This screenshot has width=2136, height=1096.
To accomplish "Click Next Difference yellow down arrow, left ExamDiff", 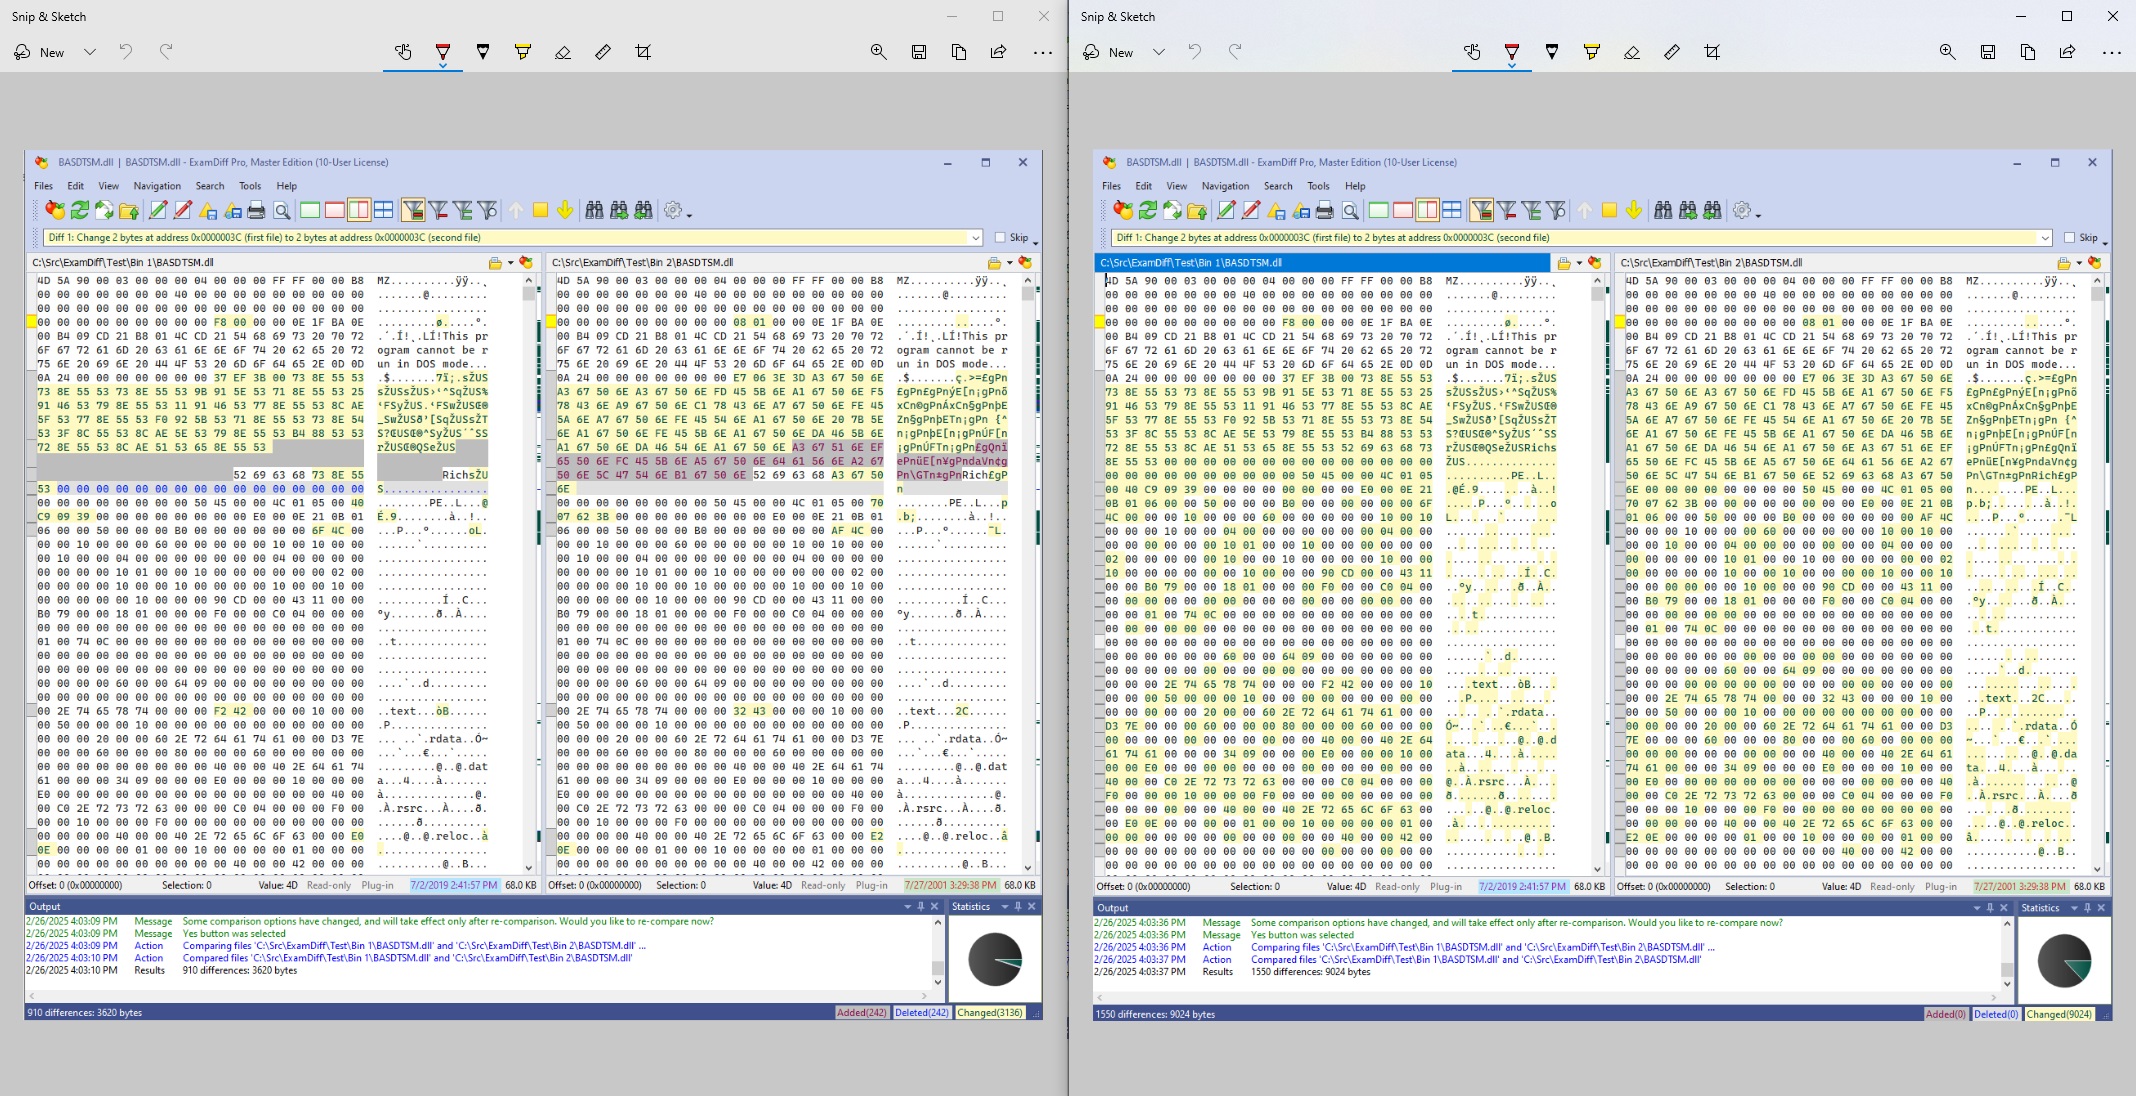I will (x=565, y=210).
